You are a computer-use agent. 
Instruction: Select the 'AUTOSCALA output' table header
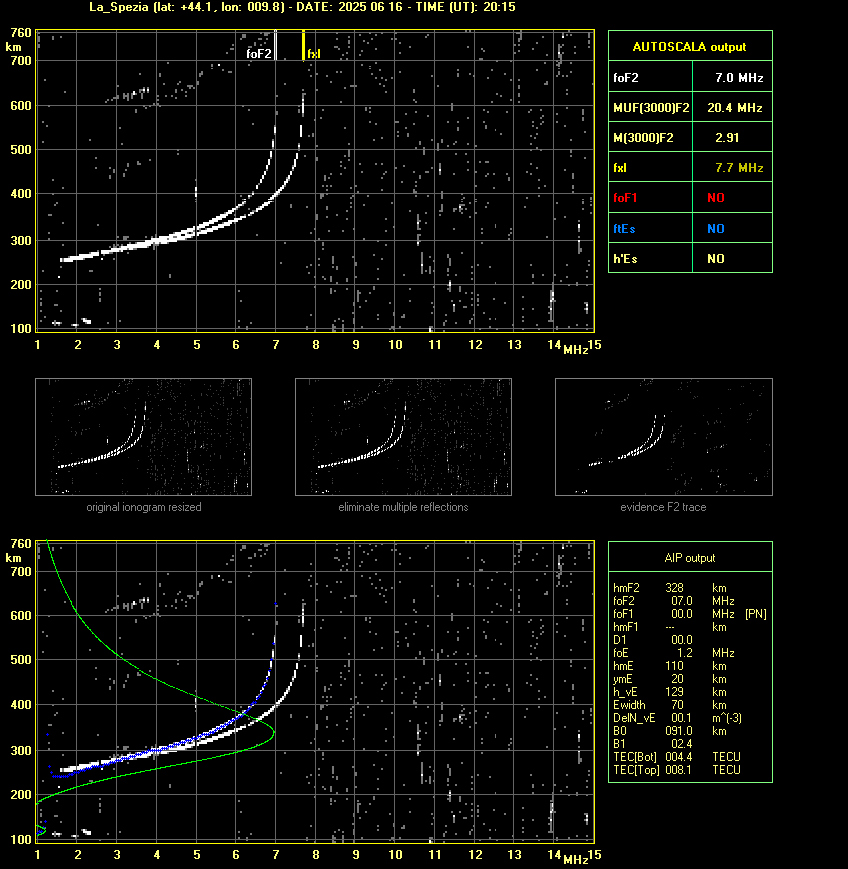coord(690,46)
